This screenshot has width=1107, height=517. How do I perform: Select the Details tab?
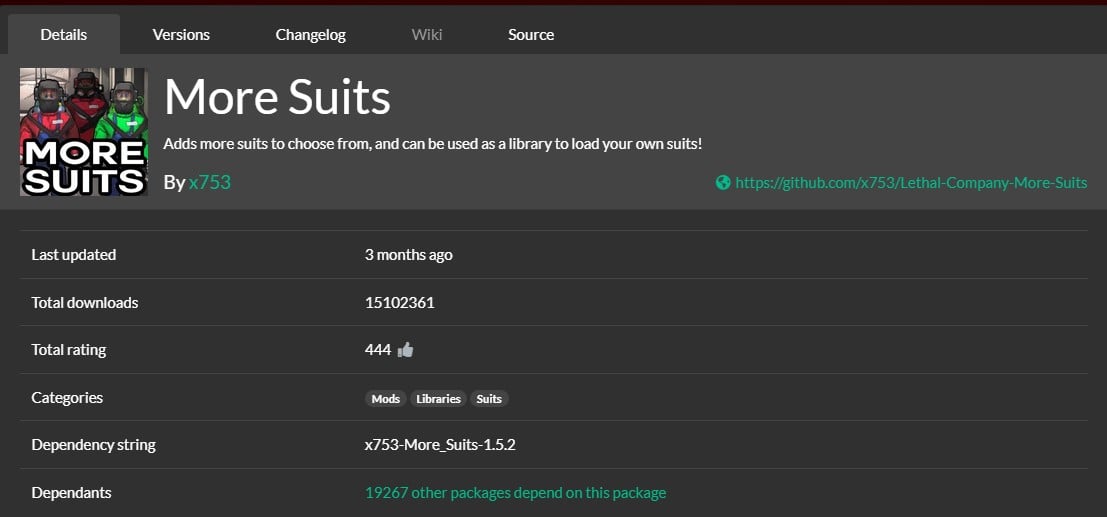(64, 35)
